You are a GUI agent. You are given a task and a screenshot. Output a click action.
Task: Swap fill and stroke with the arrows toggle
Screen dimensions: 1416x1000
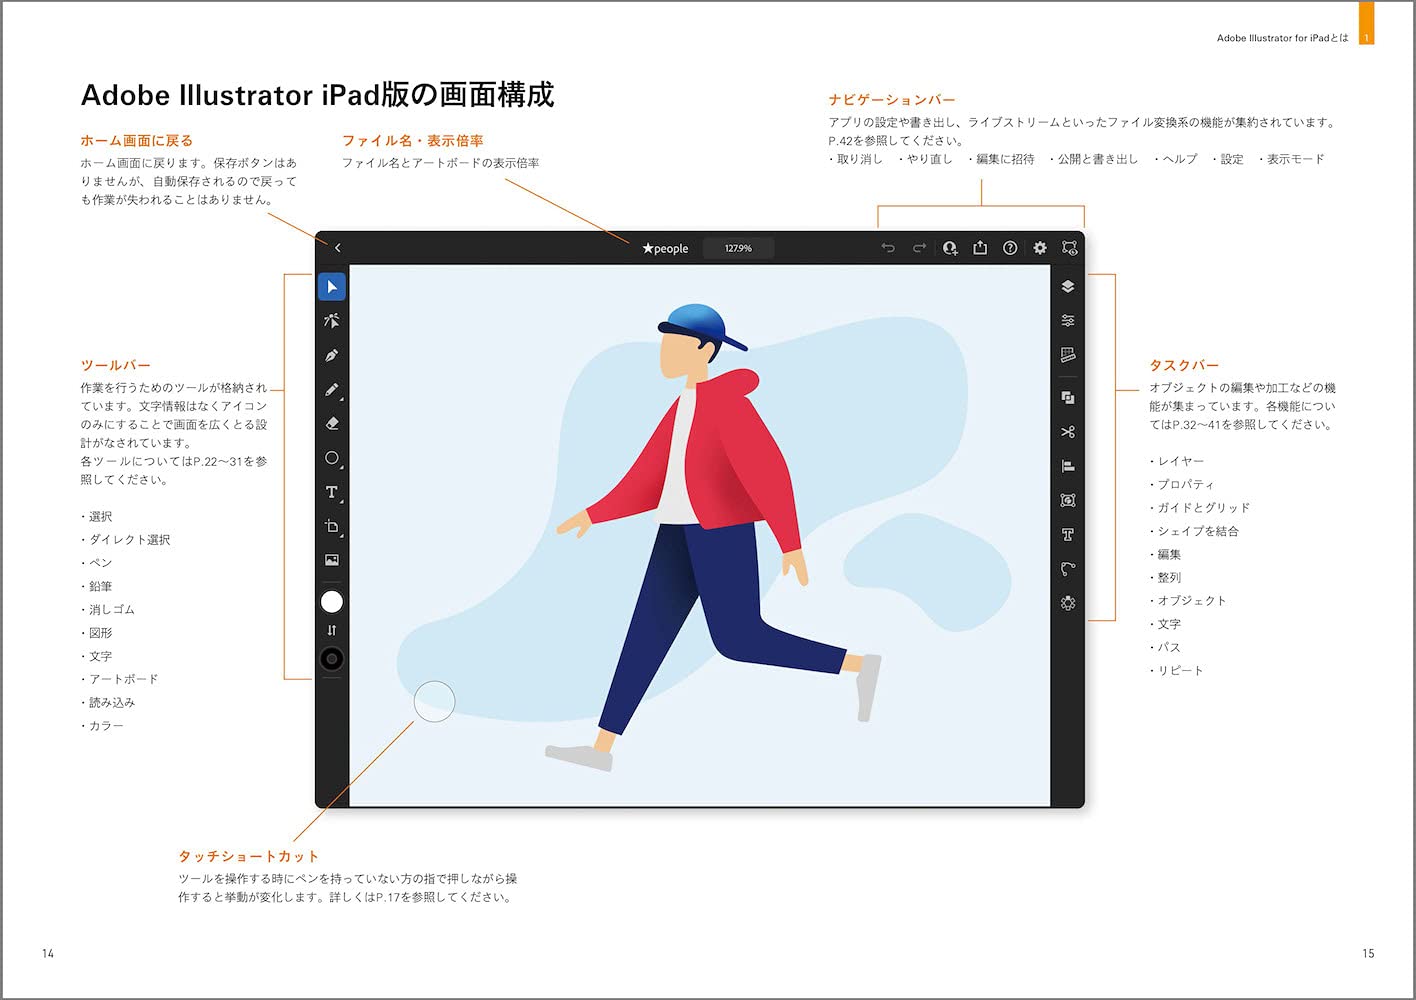tap(332, 630)
